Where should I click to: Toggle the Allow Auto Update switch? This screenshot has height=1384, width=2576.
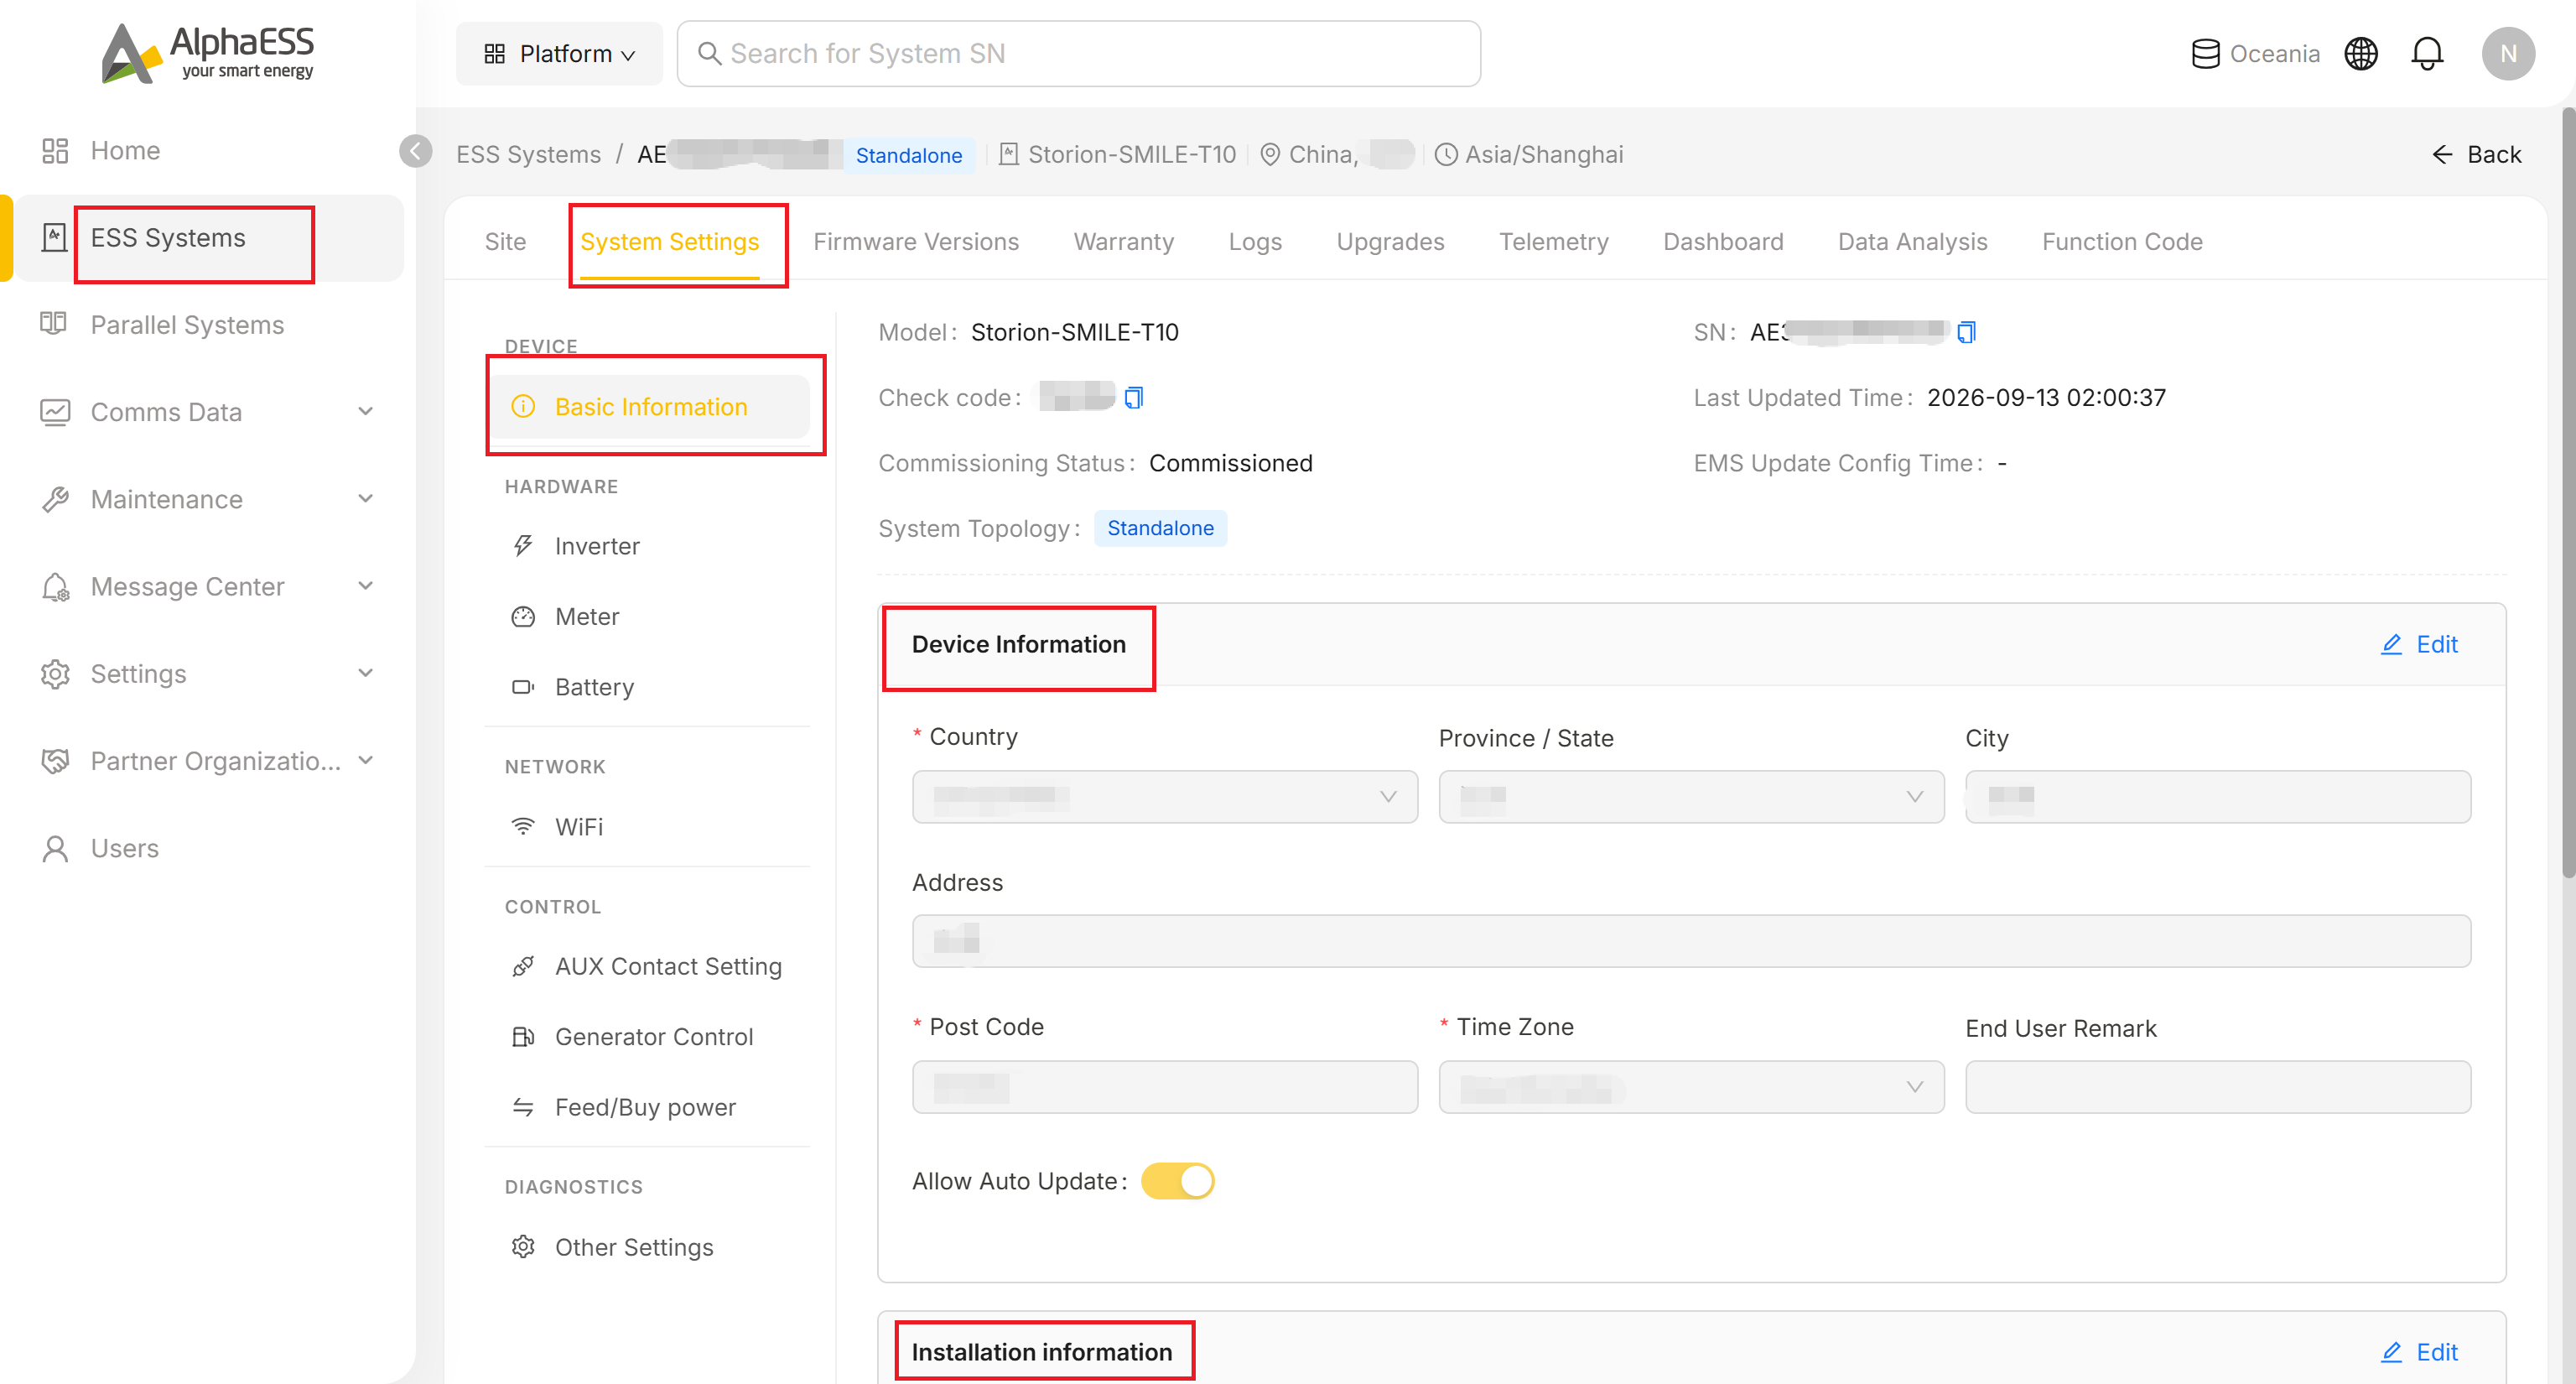coord(1177,1181)
